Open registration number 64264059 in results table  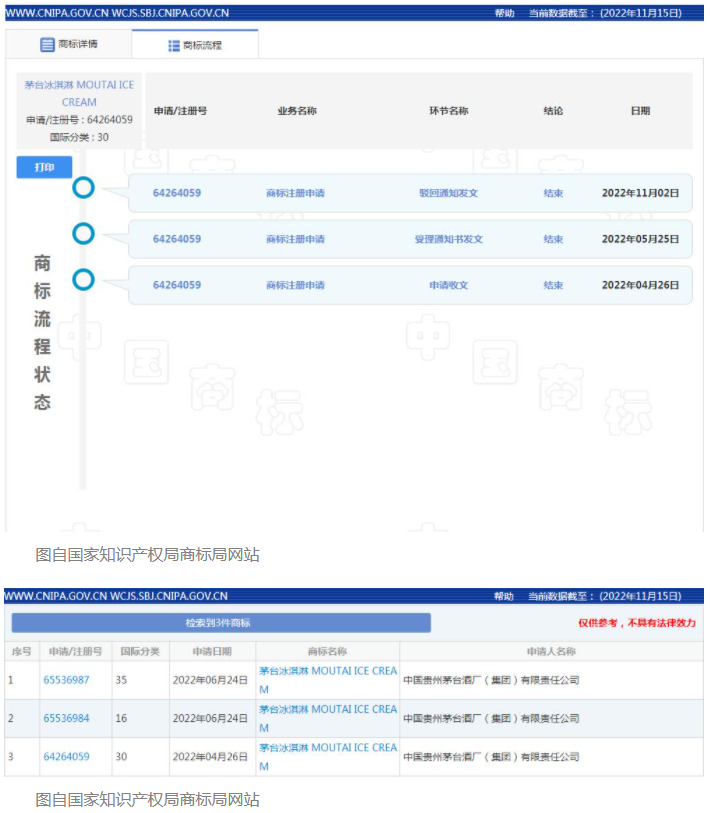pos(66,756)
